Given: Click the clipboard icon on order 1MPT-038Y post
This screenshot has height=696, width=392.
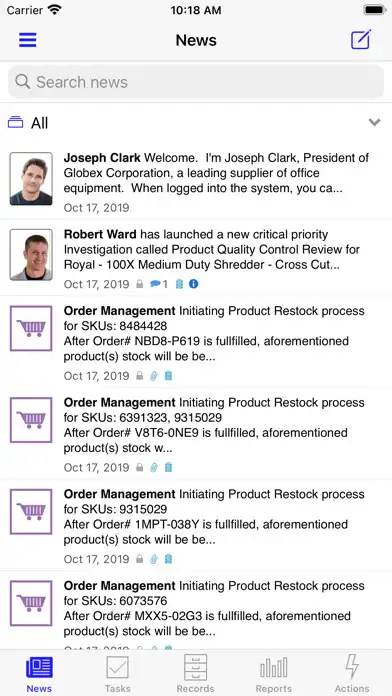Looking at the screenshot, I should click(x=168, y=559).
